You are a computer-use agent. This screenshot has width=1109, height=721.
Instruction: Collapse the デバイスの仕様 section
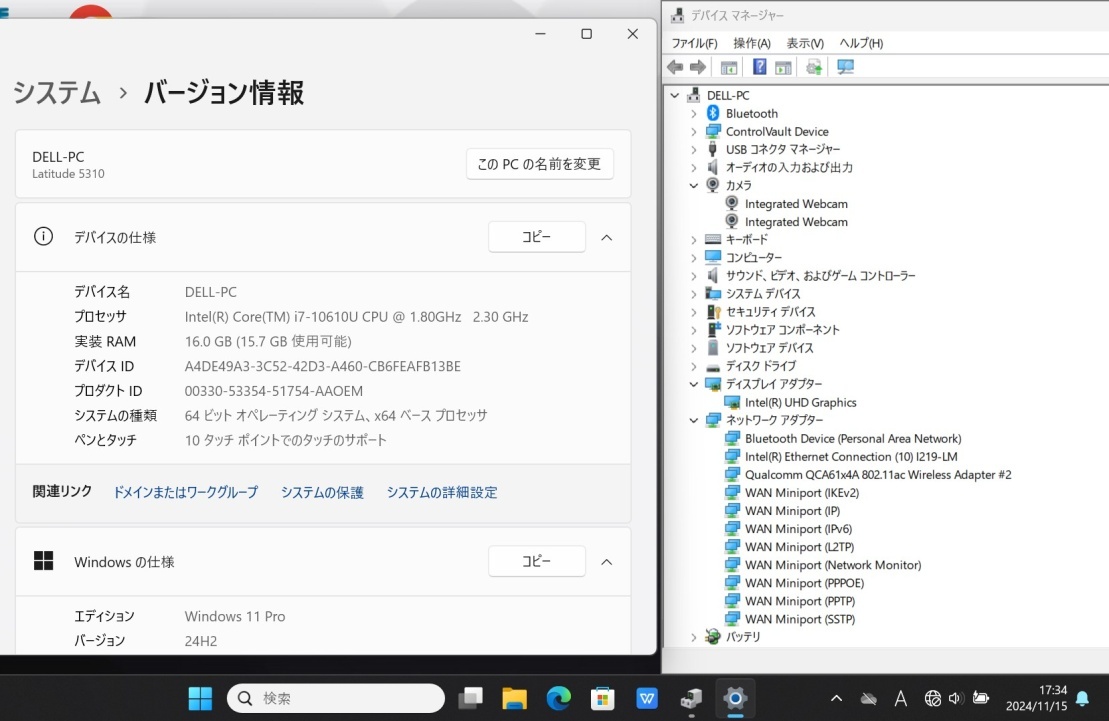pos(607,238)
